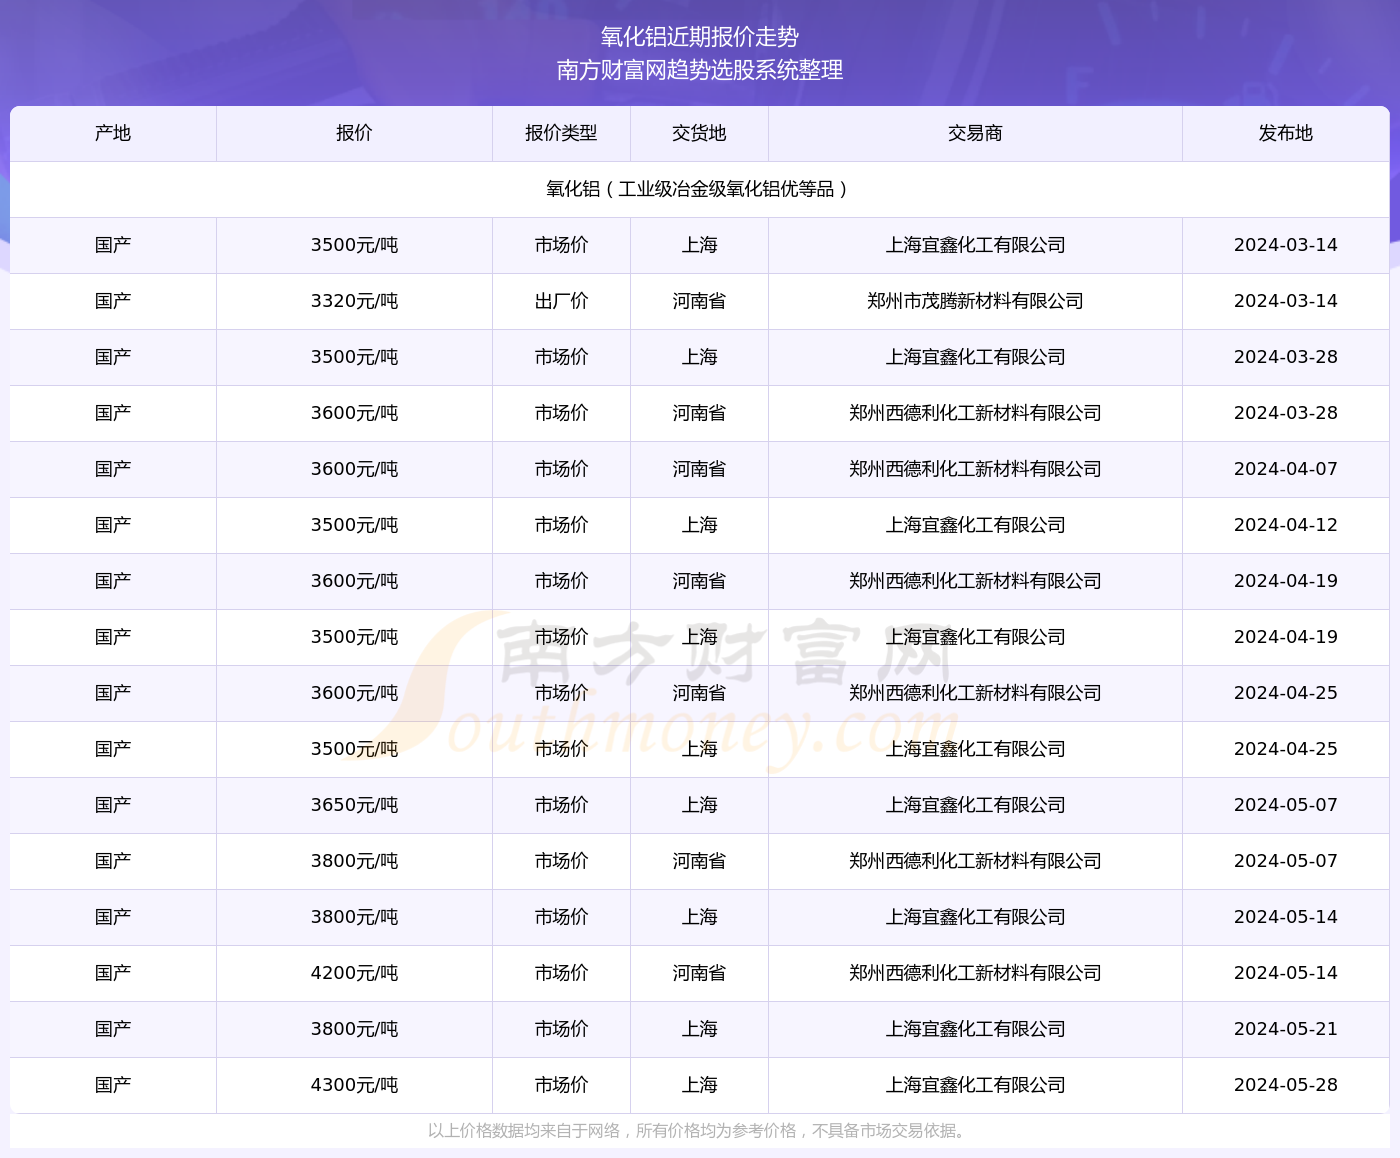Image resolution: width=1400 pixels, height=1158 pixels.
Task: Click 上海 delivery cell in the 3650元/吨 row
Action: pos(699,805)
